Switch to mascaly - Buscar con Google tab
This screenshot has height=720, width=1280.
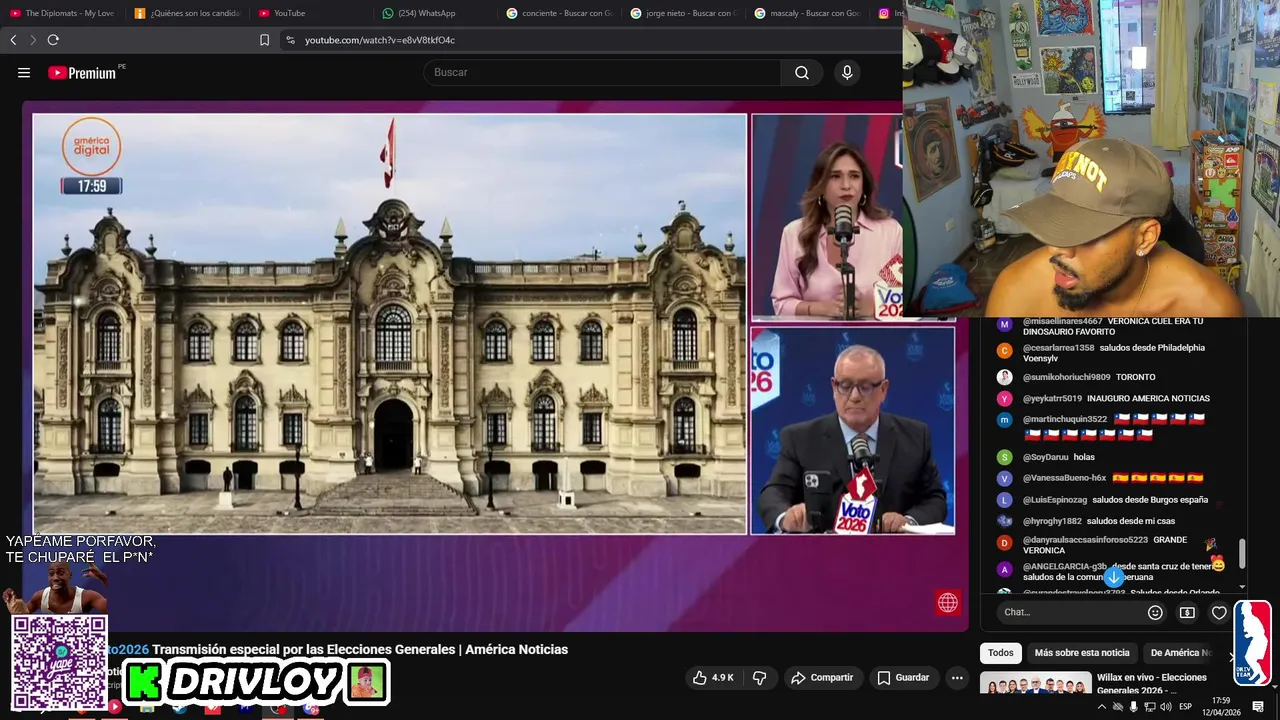coord(807,13)
